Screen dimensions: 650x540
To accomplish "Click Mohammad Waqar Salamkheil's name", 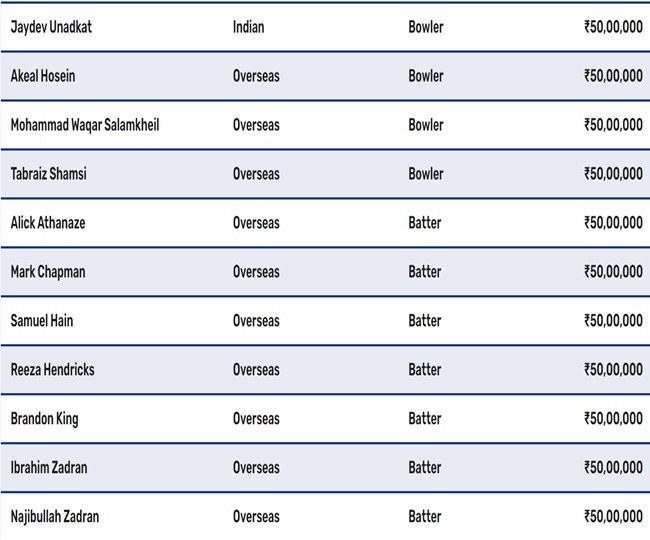I will 85,125.
